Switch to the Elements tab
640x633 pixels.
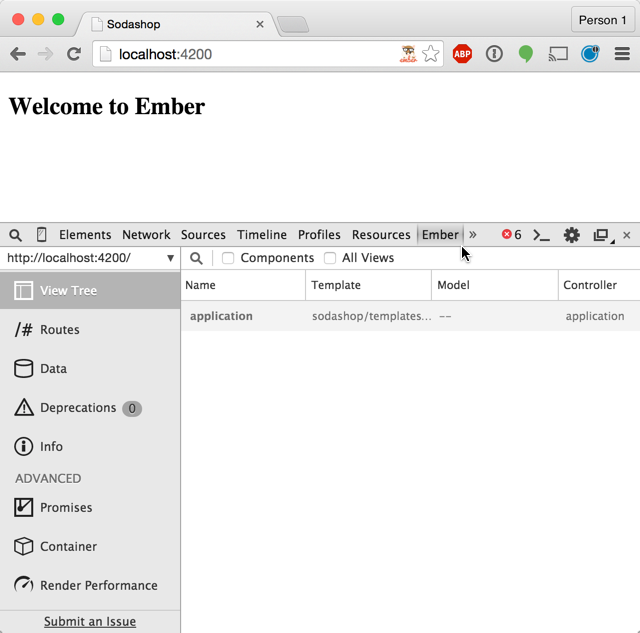pyautogui.click(x=85, y=235)
